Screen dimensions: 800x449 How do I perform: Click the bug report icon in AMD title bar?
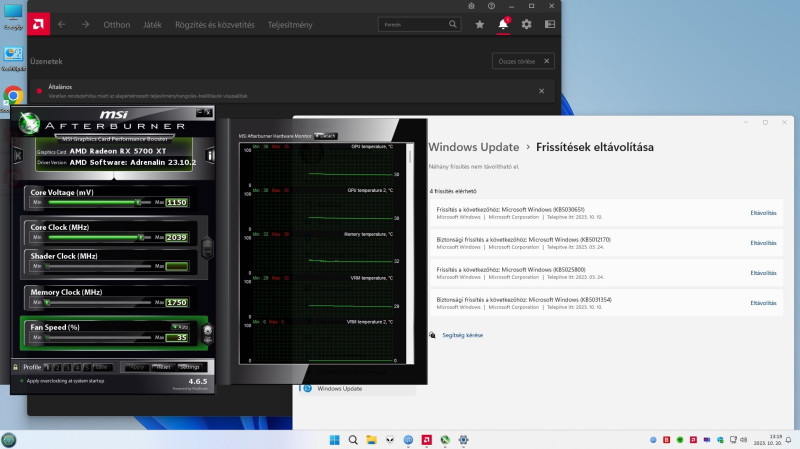click(x=471, y=6)
